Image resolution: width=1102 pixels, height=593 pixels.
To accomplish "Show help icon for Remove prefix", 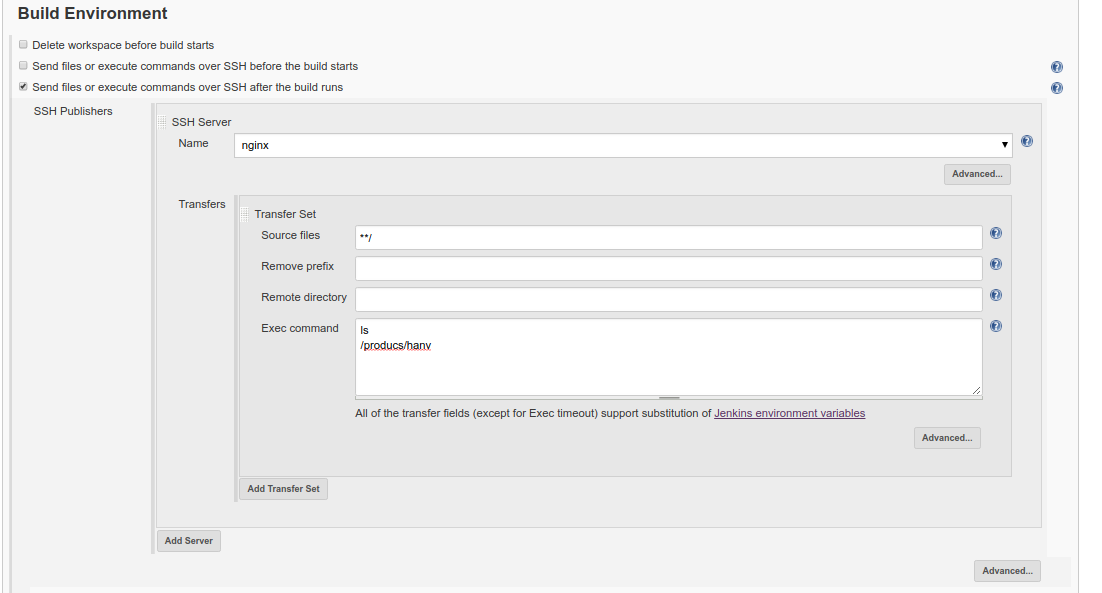I will pos(996,265).
